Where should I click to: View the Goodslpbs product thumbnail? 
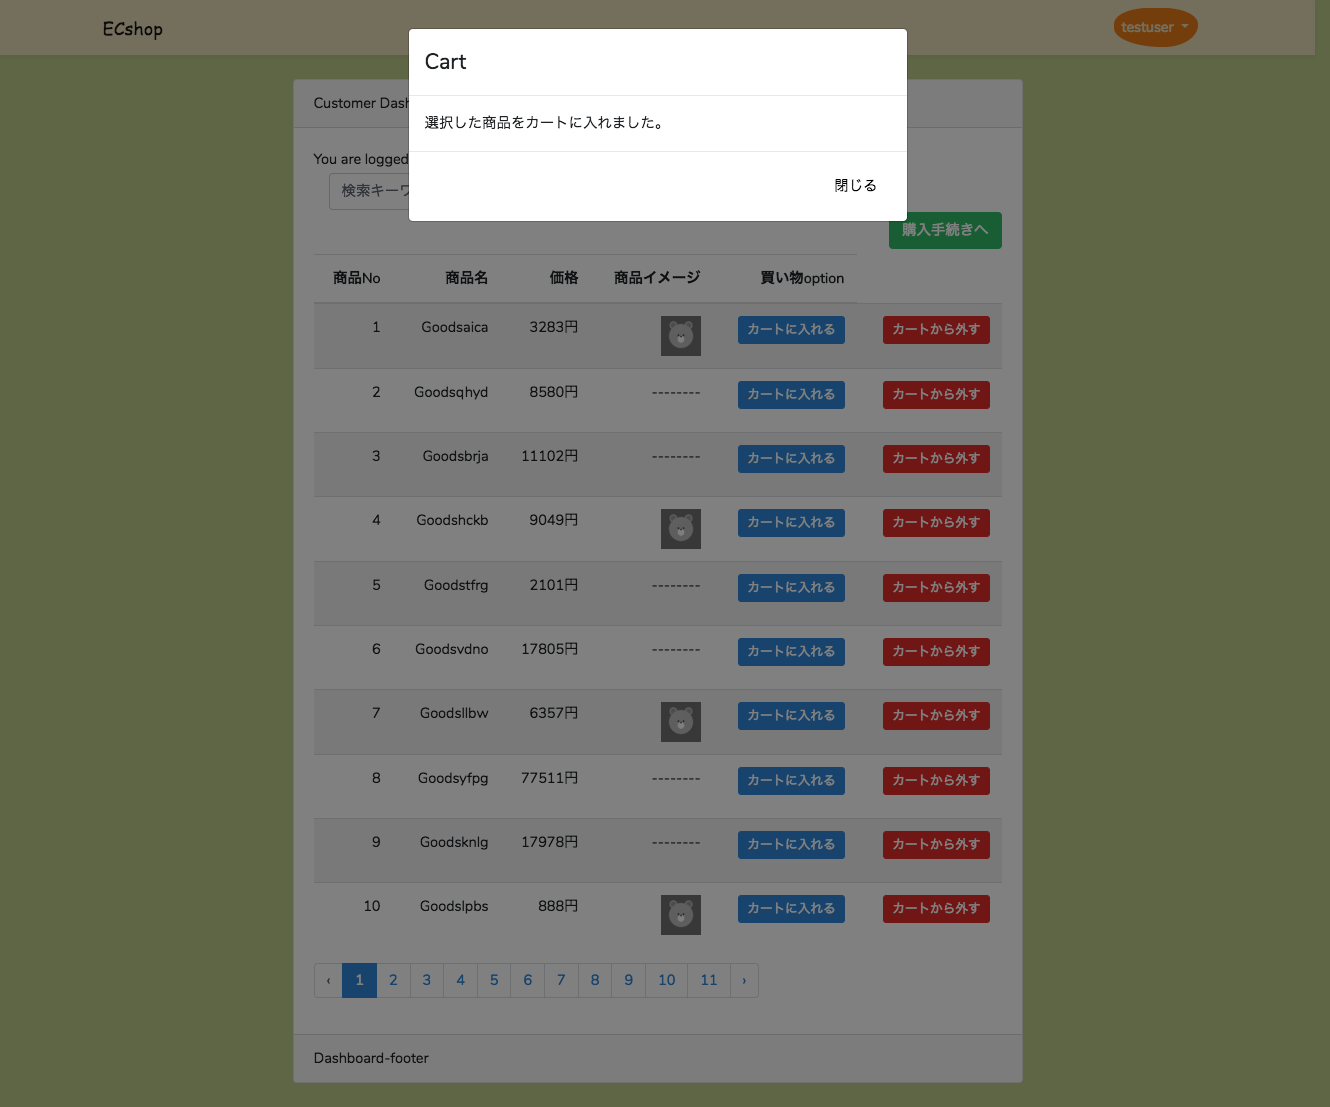681,915
